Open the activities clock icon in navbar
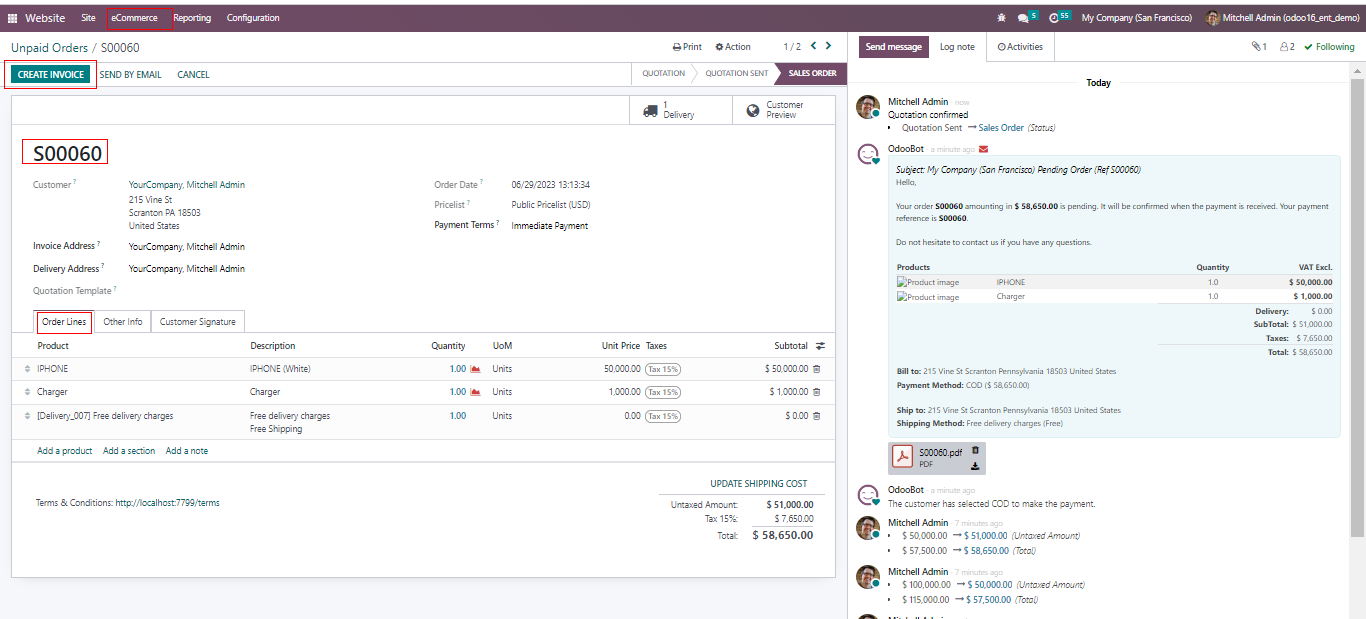This screenshot has height=619, width=1366. click(x=1056, y=18)
